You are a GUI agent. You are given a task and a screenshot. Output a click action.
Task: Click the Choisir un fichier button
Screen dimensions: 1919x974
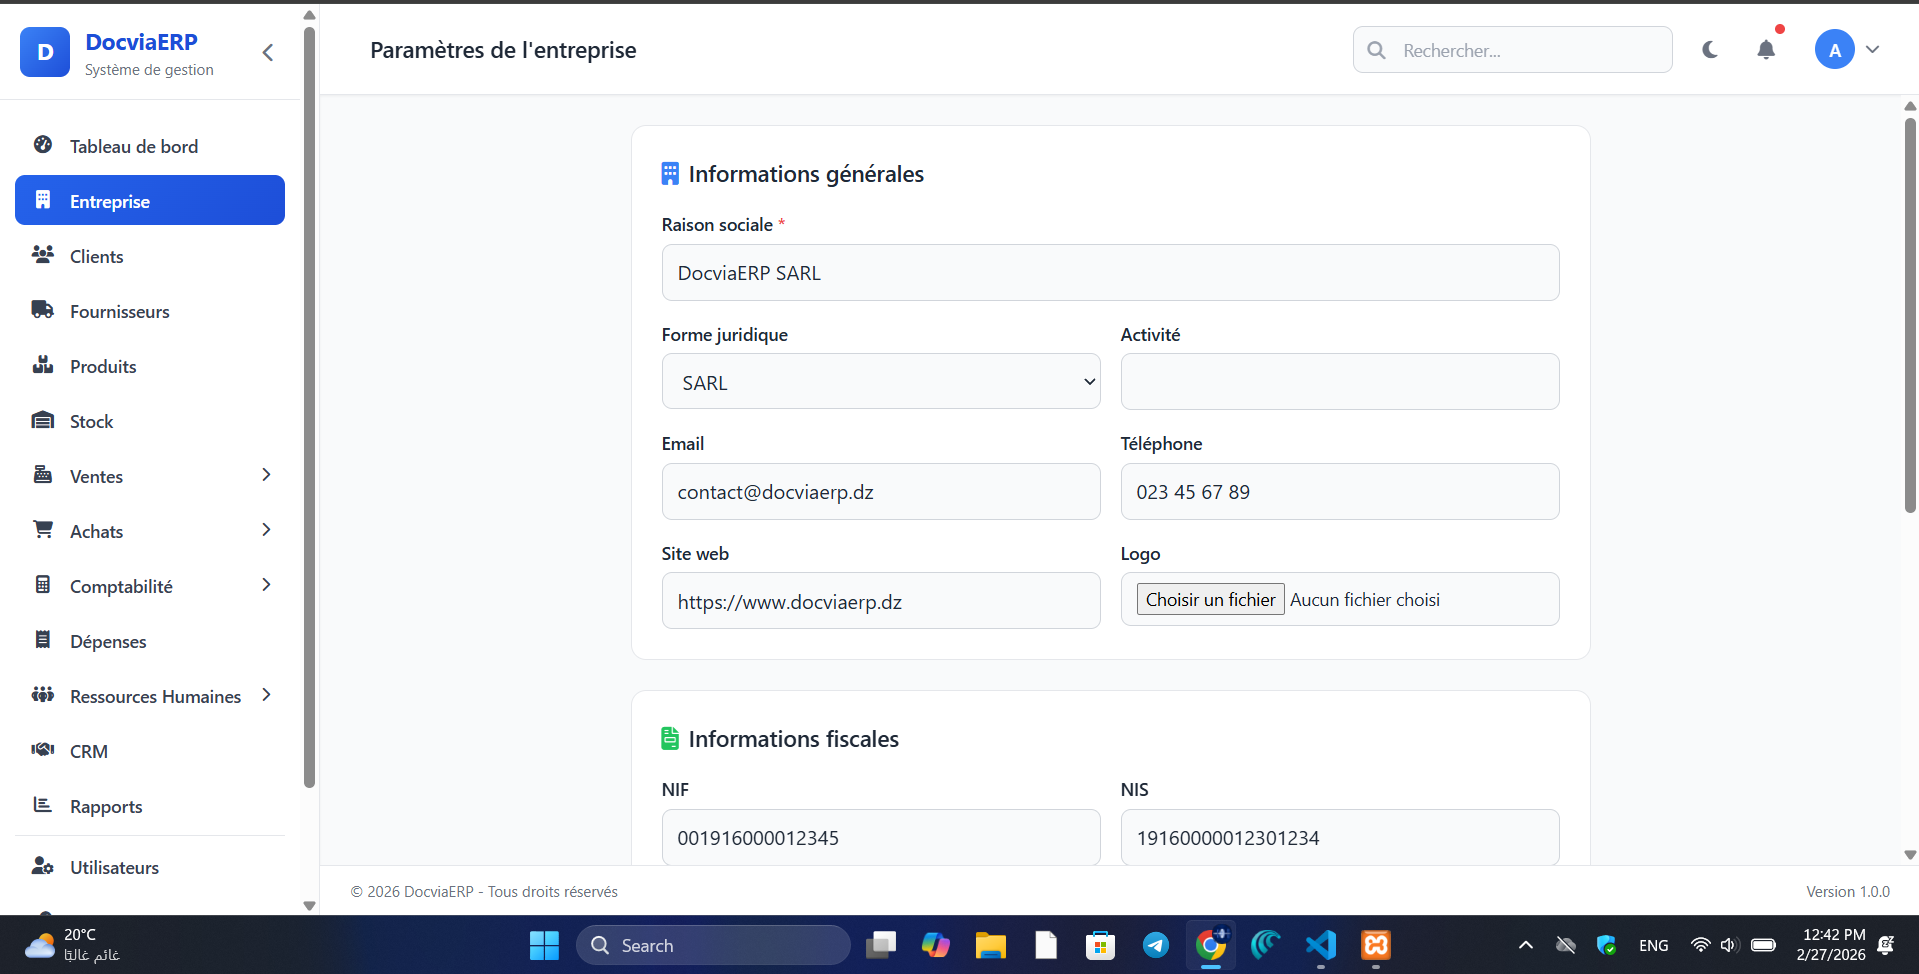(x=1210, y=600)
